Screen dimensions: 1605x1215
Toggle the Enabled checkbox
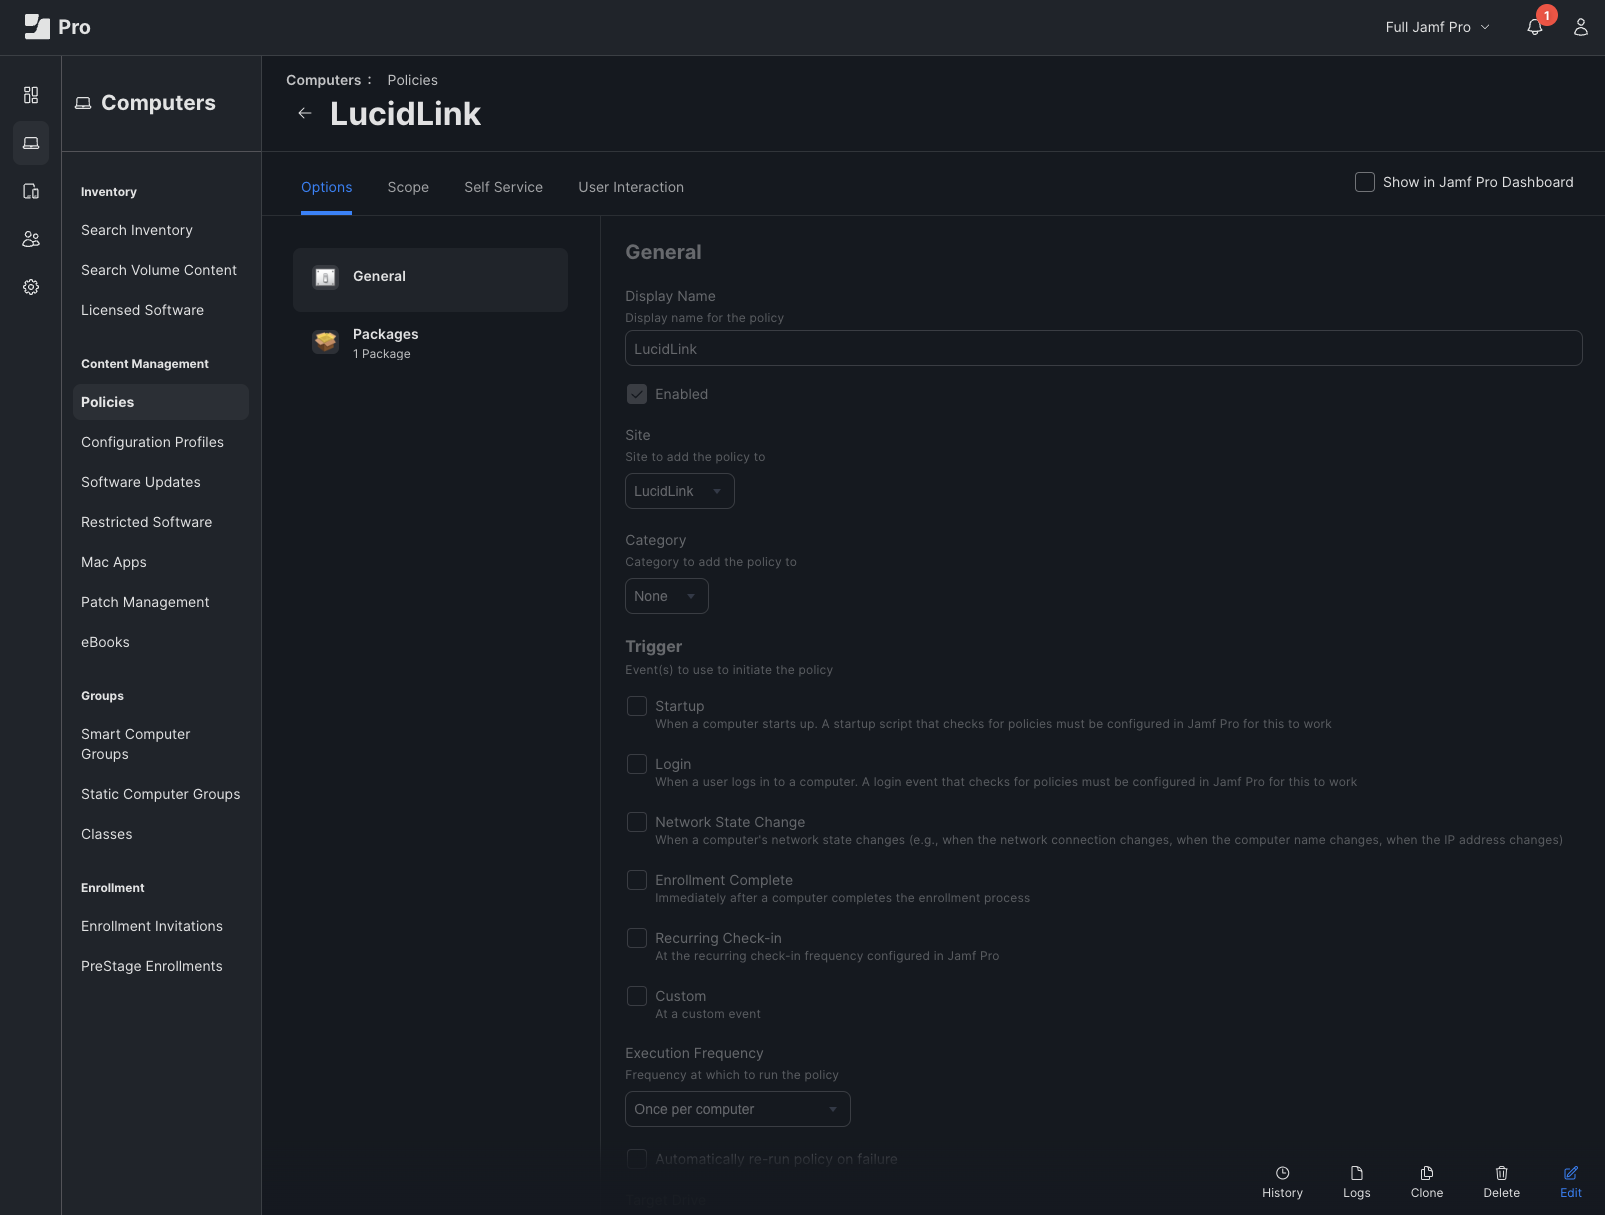pyautogui.click(x=637, y=394)
